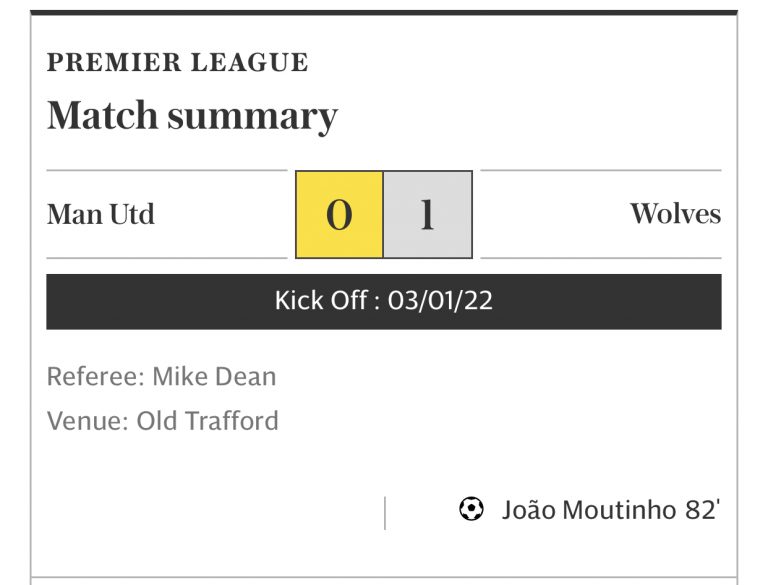Image resolution: width=768 pixels, height=585 pixels.
Task: Click the football goal icon
Action: pyautogui.click(x=470, y=510)
